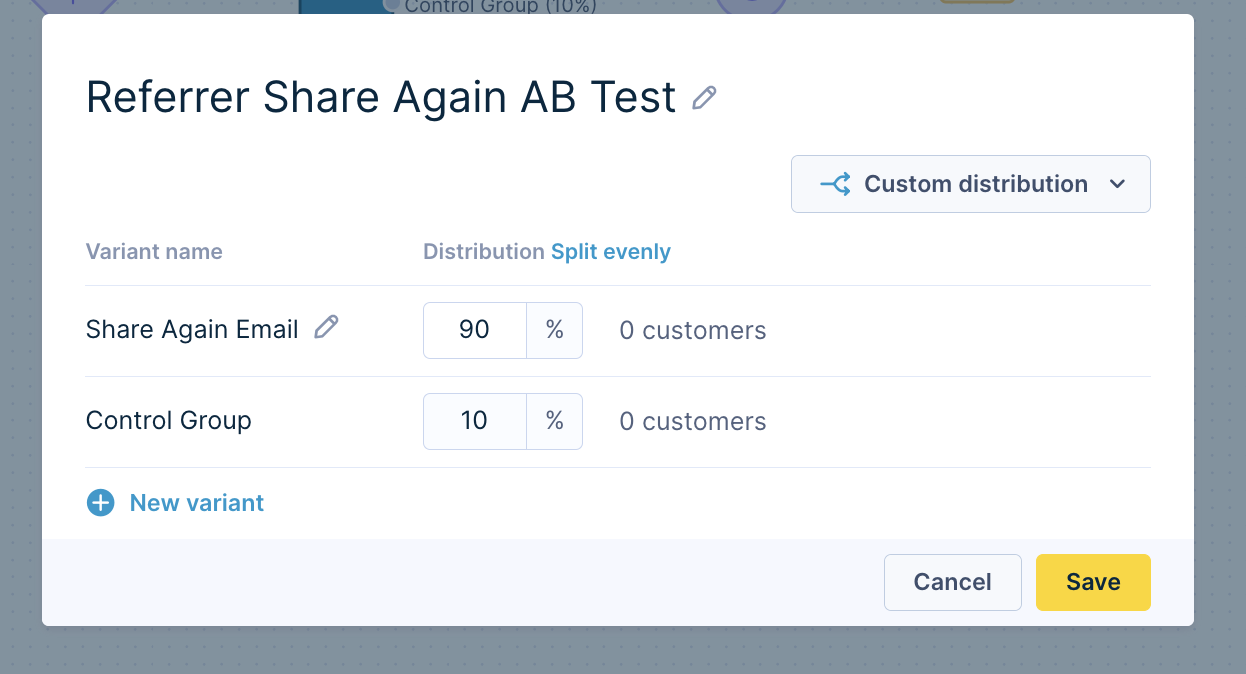Edit the AB test title
1246x674 pixels.
click(x=706, y=97)
